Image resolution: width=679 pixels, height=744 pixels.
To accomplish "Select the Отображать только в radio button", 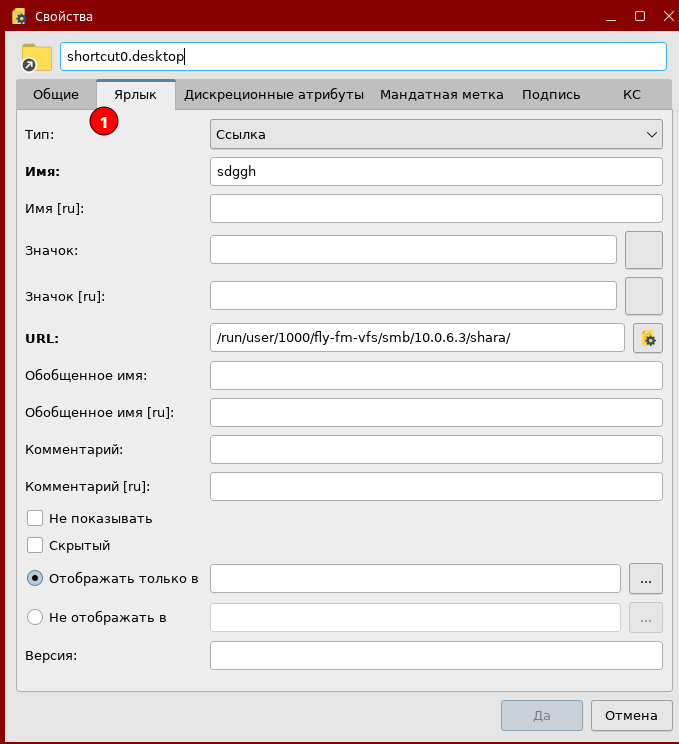I will pos(35,578).
